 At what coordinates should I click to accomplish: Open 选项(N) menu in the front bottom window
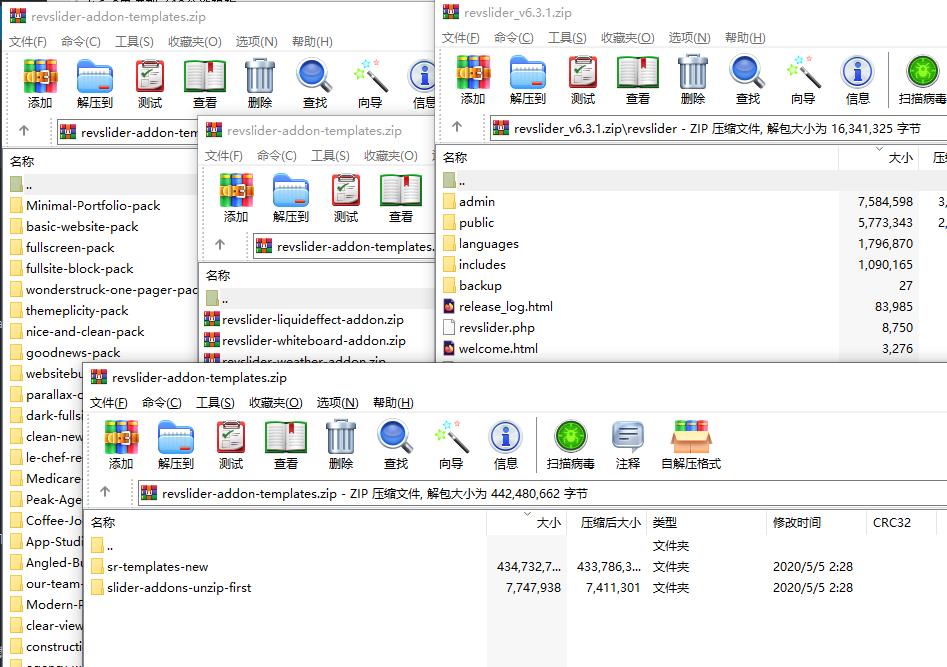(337, 402)
